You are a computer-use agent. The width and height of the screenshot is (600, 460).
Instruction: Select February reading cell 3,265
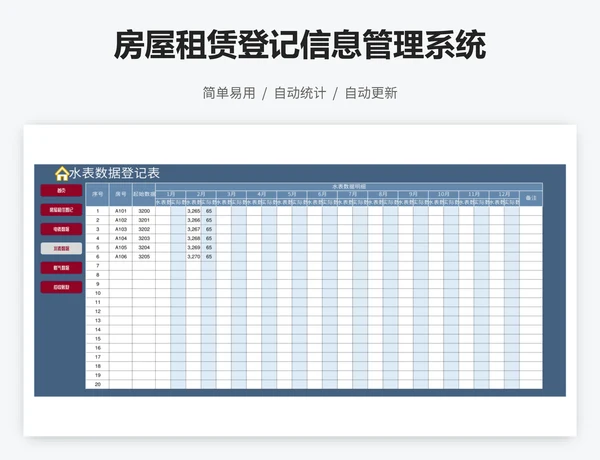click(x=194, y=211)
